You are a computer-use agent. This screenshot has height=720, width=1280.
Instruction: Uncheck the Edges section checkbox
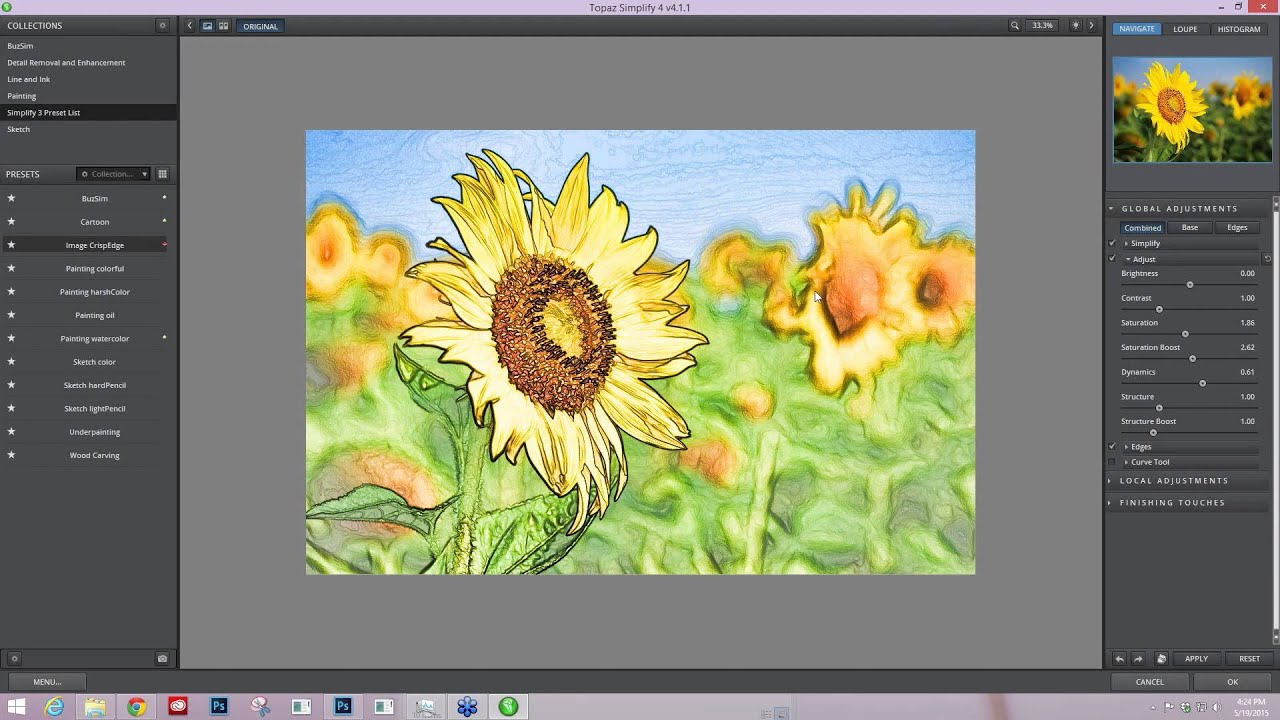[1112, 447]
